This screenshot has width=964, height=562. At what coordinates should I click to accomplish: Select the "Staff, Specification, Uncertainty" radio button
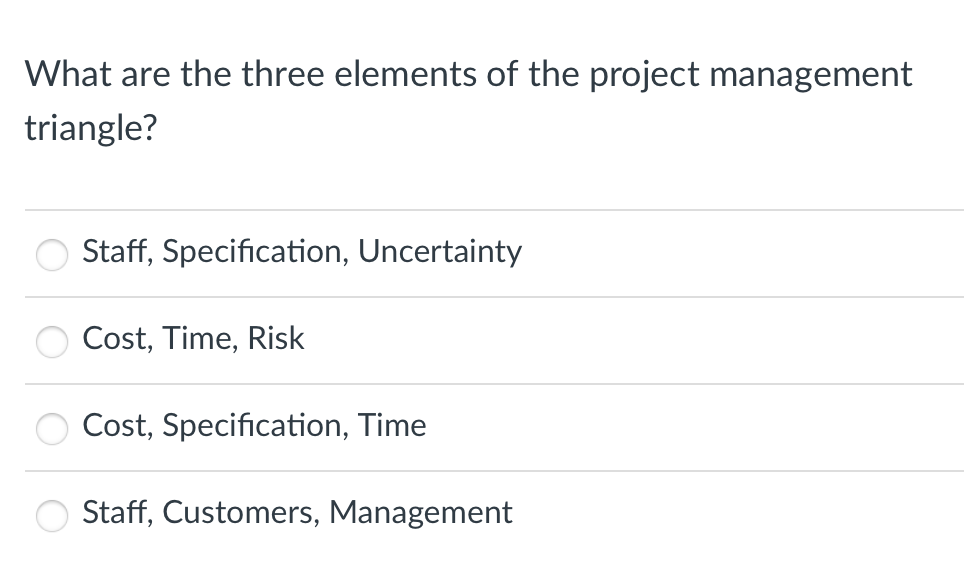coord(52,255)
